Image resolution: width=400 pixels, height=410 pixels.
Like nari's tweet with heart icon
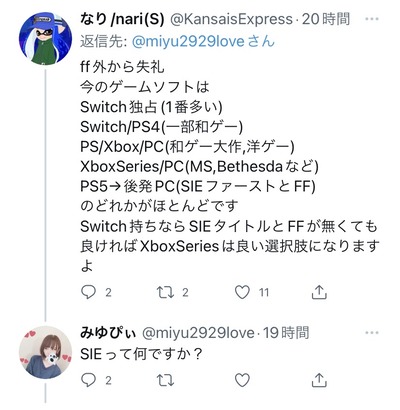pyautogui.click(x=242, y=292)
